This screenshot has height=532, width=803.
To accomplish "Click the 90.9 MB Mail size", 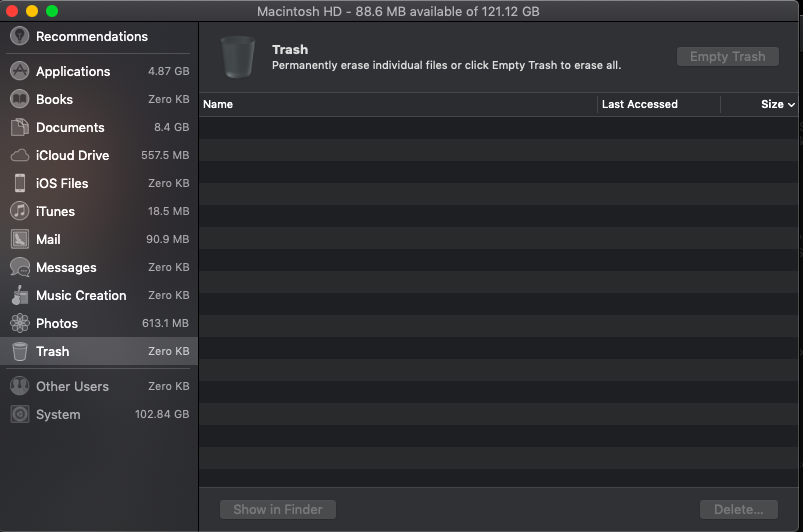I will [x=167, y=239].
